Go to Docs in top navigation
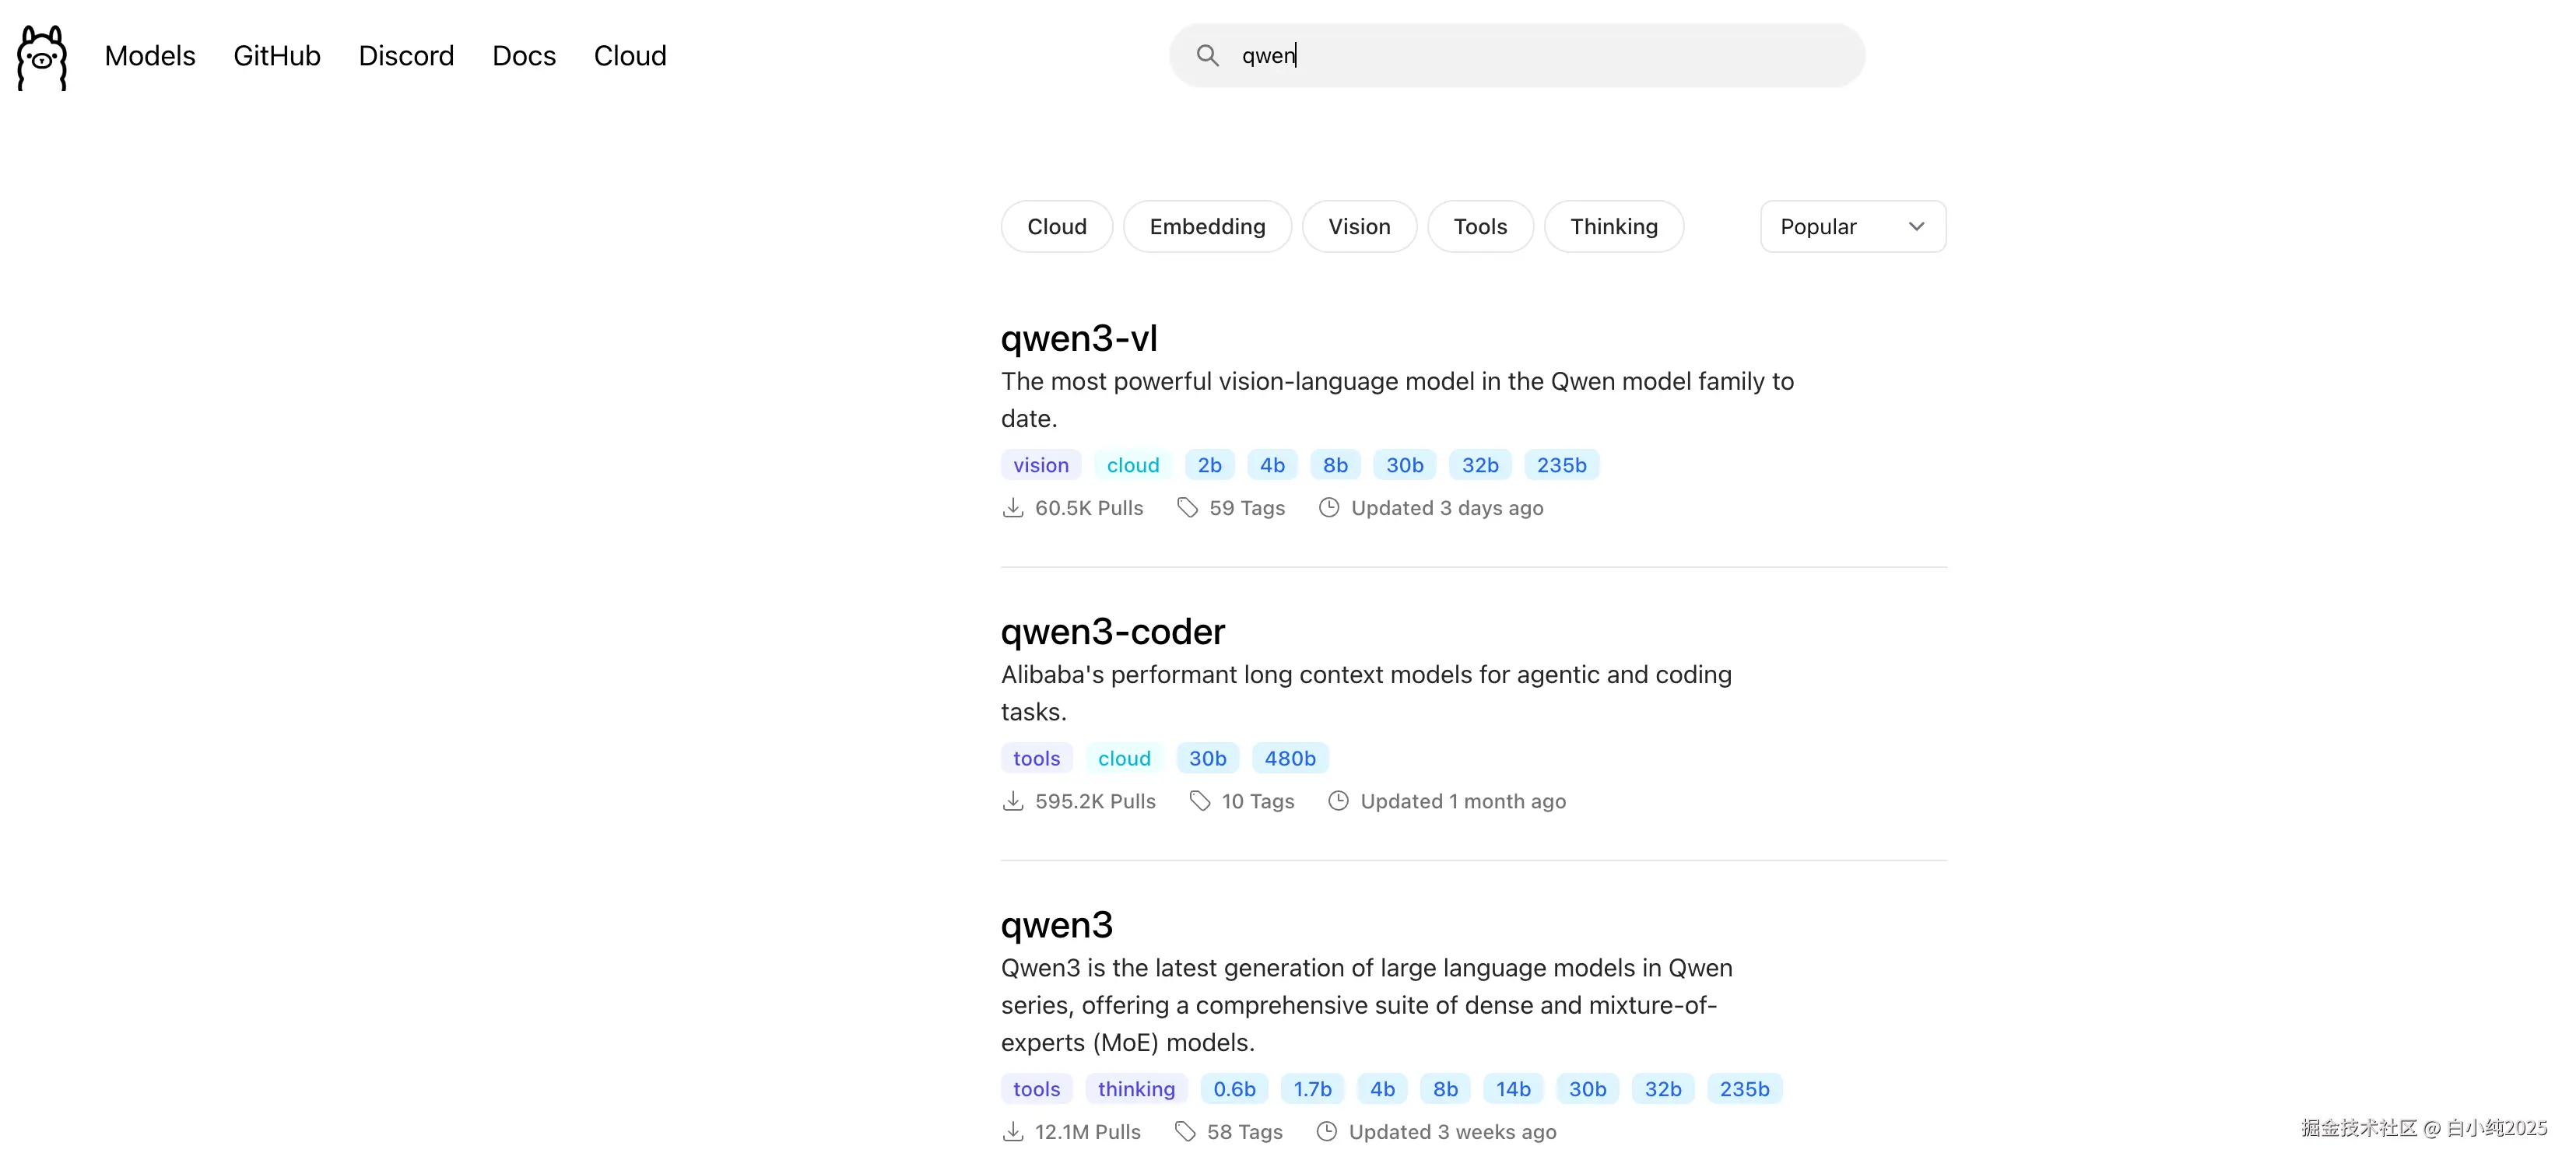2576x1167 pixels. tap(523, 56)
